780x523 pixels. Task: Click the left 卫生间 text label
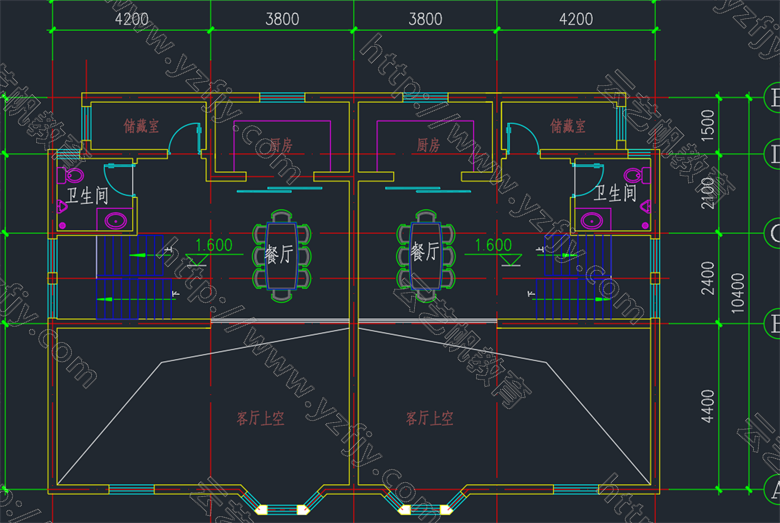click(x=87, y=194)
